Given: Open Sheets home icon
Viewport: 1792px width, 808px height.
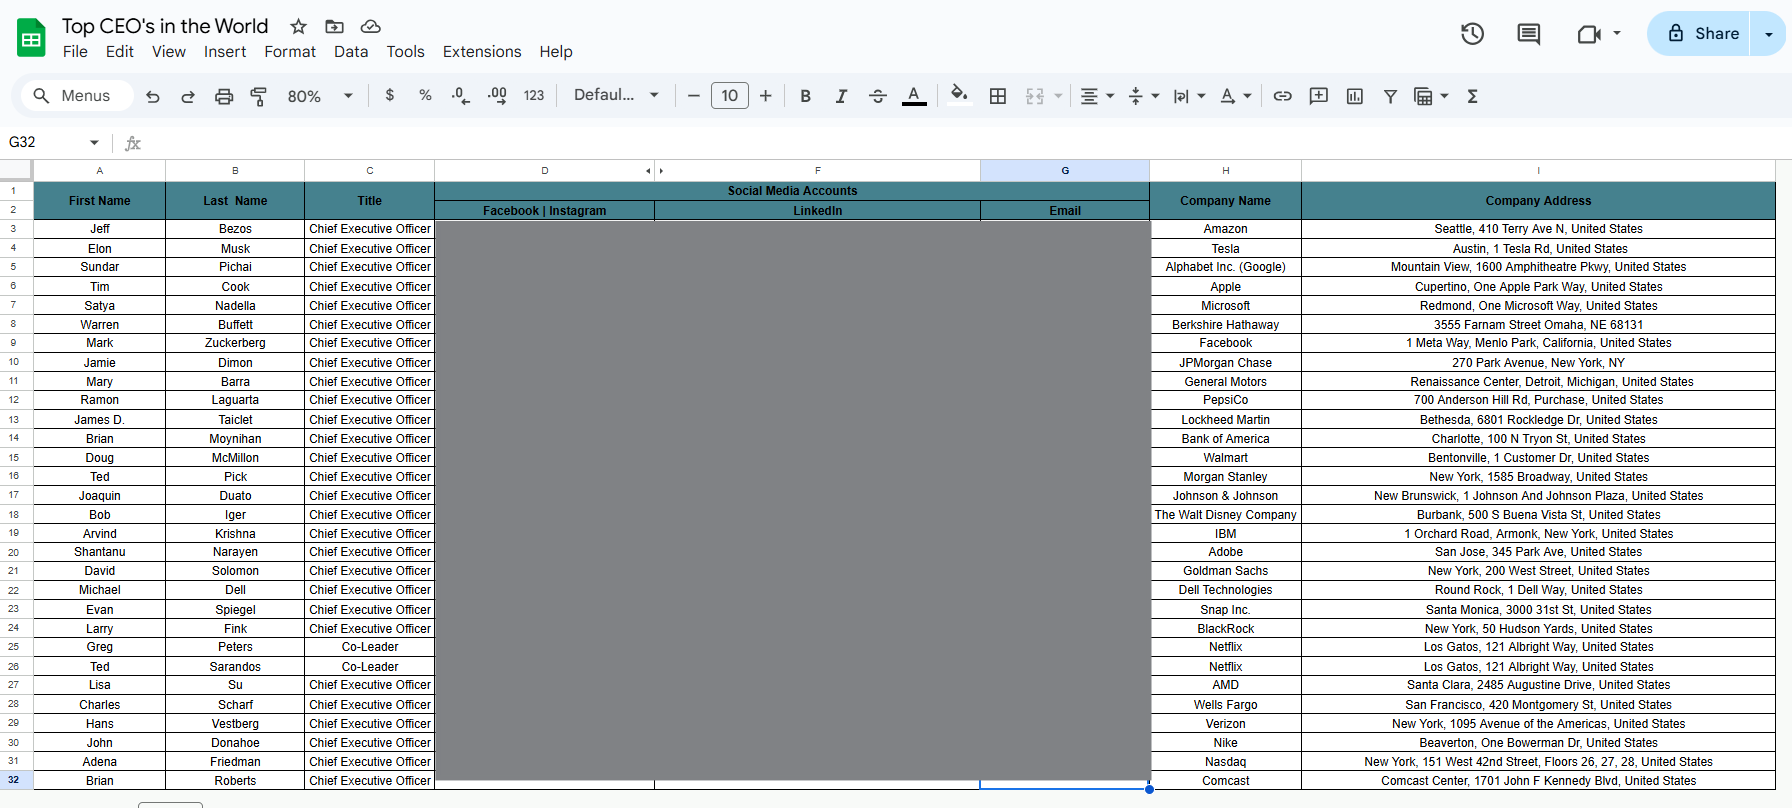Looking at the screenshot, I should [31, 38].
